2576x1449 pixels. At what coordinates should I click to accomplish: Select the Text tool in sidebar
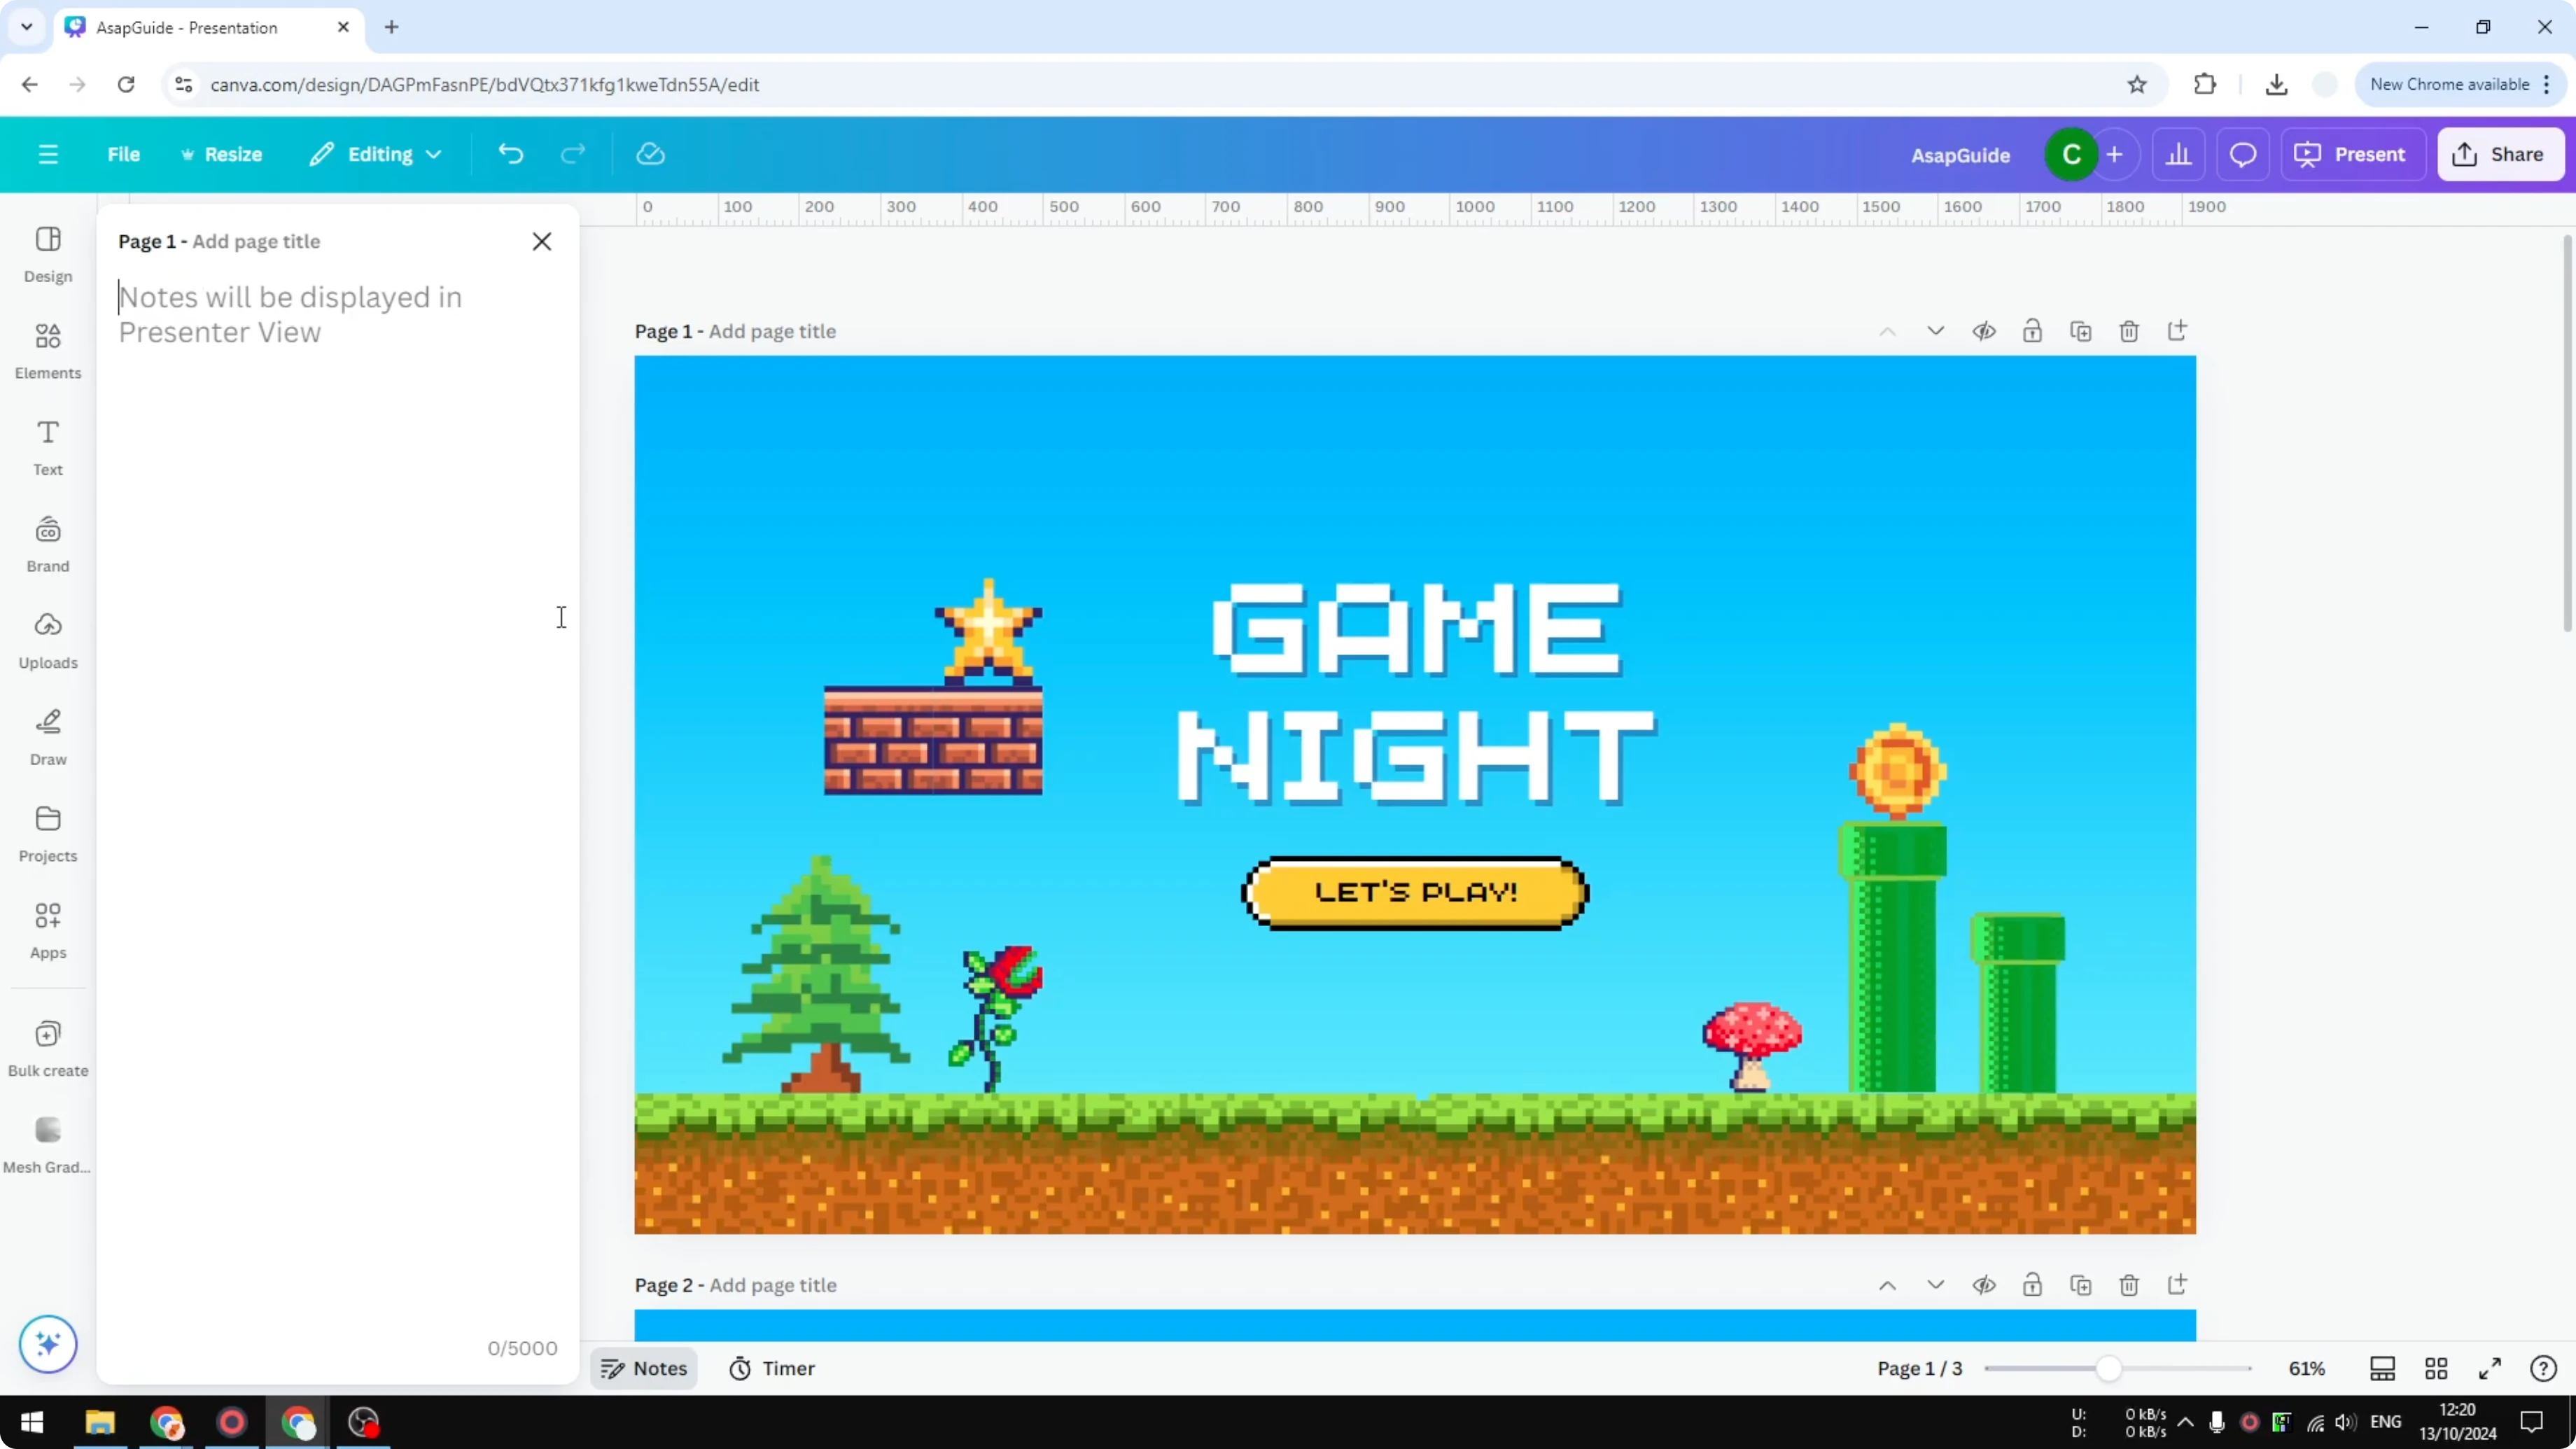pos(48,447)
